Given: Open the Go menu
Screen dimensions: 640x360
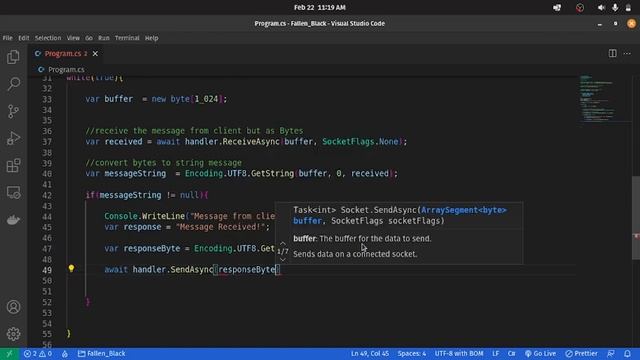Looking at the screenshot, I should pyautogui.click(x=89, y=38).
